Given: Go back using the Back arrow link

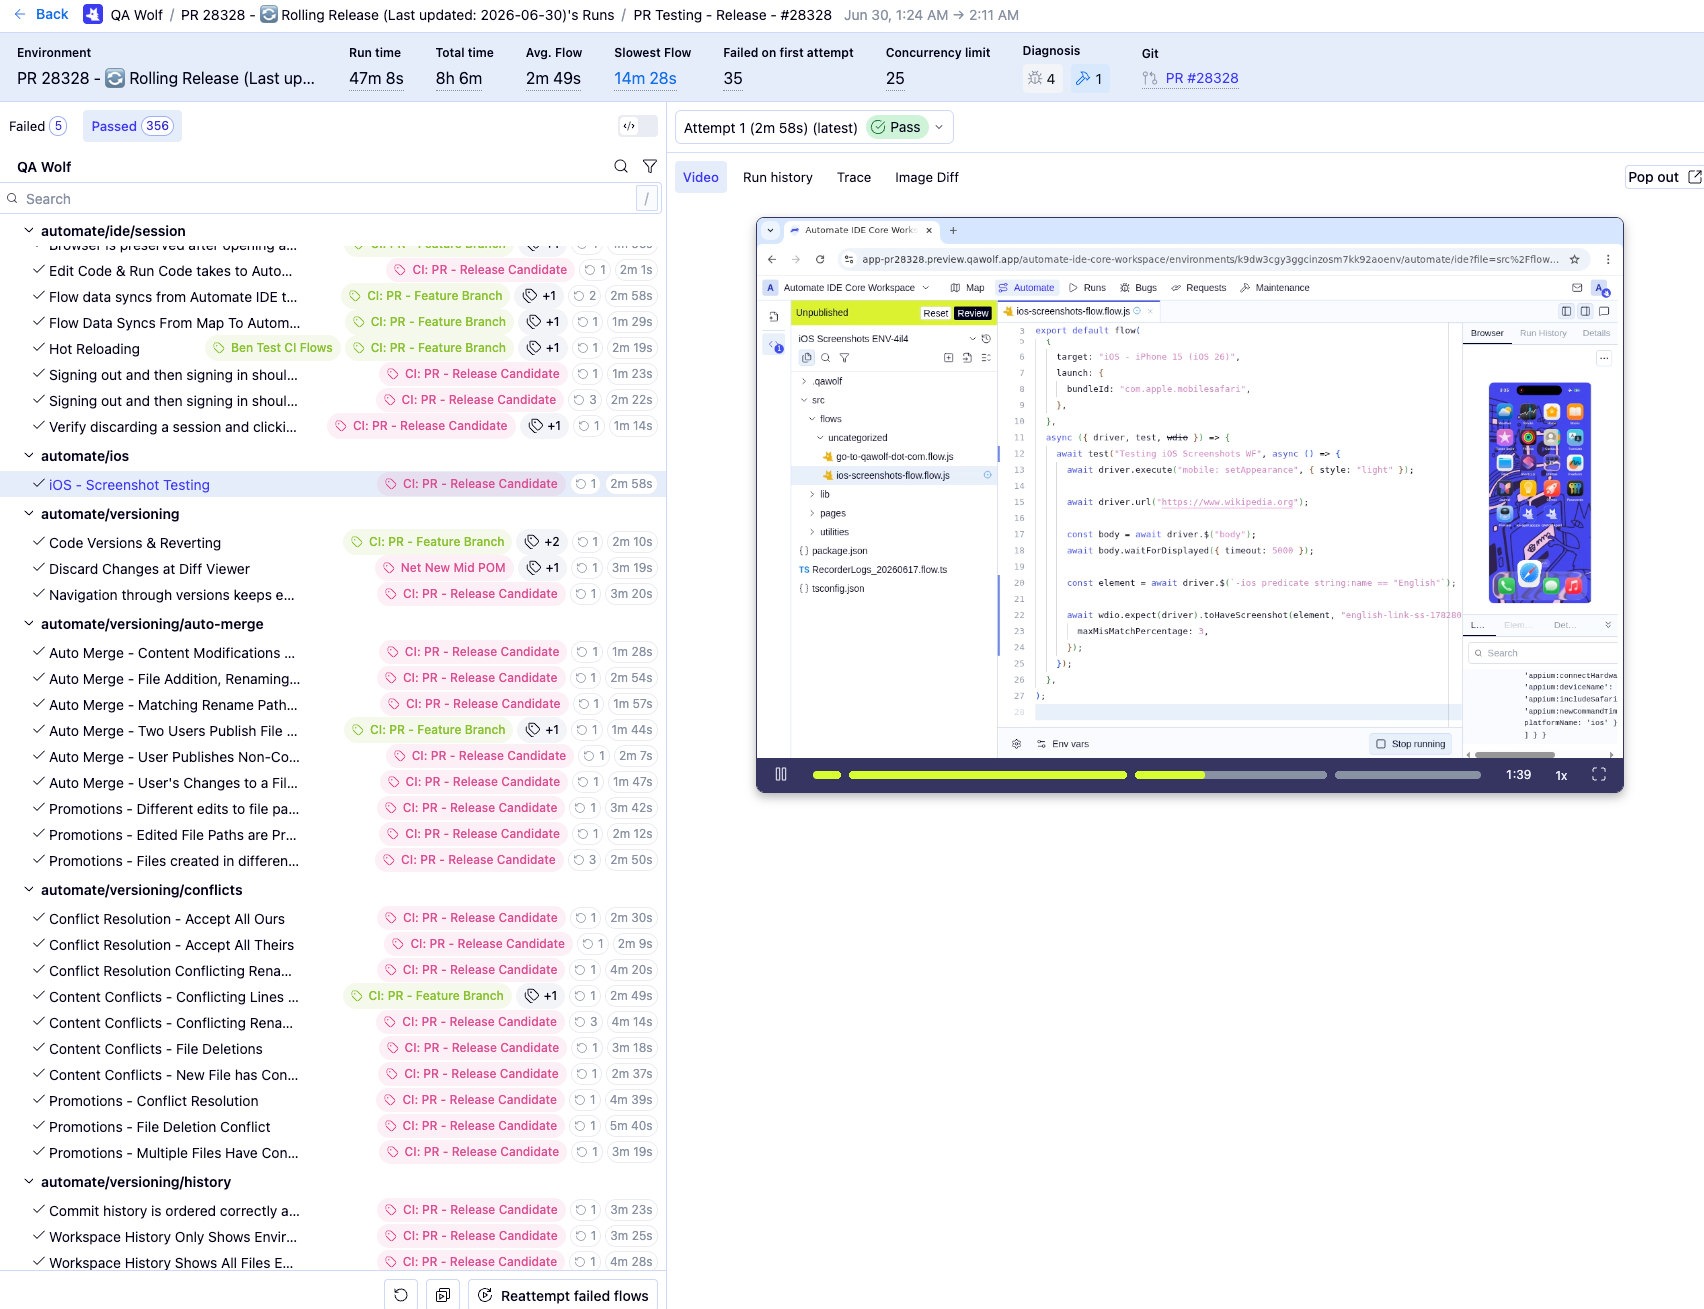Looking at the screenshot, I should coord(41,14).
